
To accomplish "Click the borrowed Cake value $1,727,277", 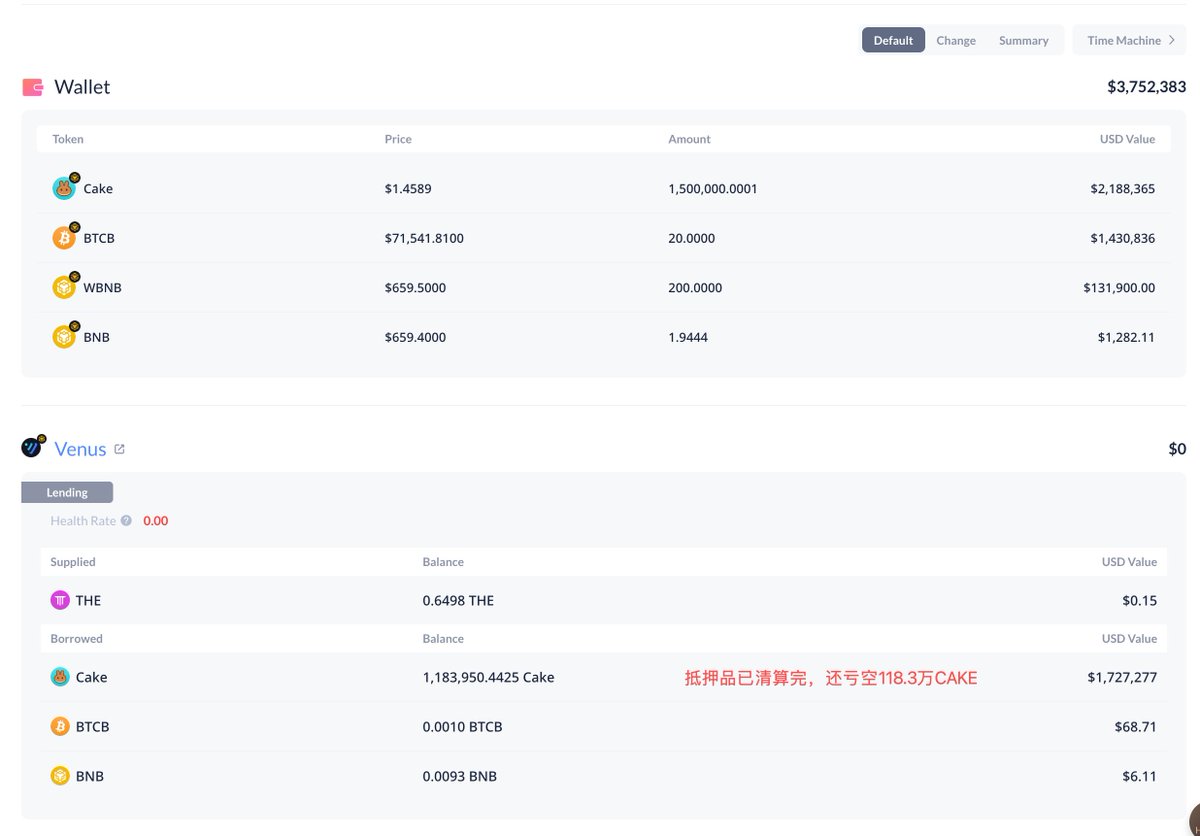I will tap(1122, 677).
